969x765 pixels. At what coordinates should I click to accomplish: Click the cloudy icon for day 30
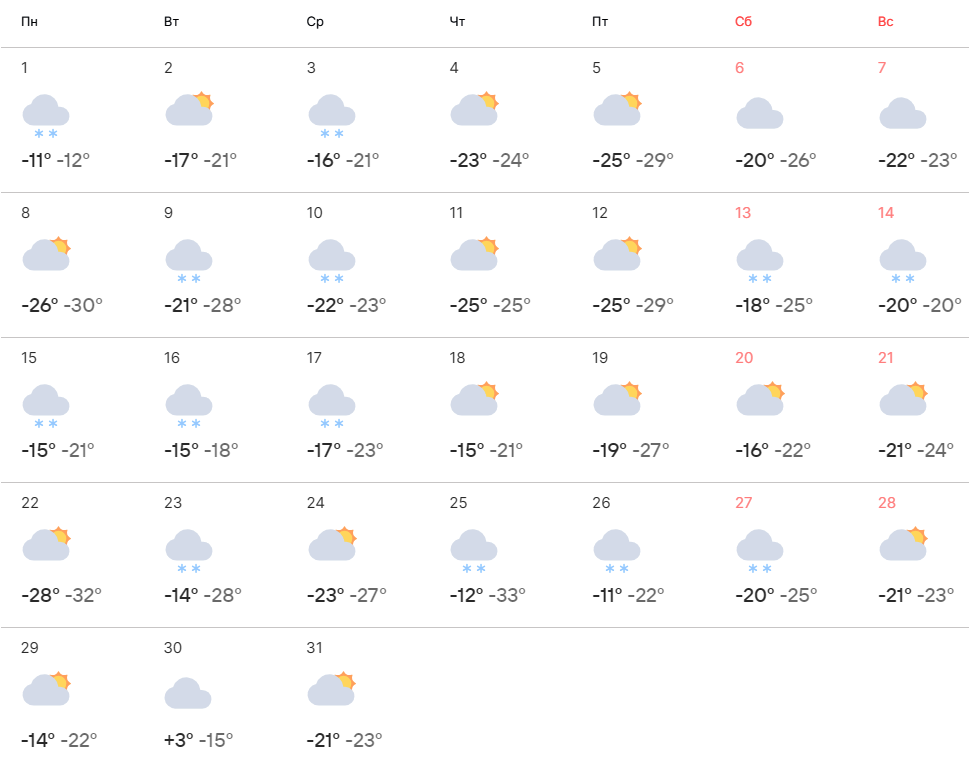(188, 693)
